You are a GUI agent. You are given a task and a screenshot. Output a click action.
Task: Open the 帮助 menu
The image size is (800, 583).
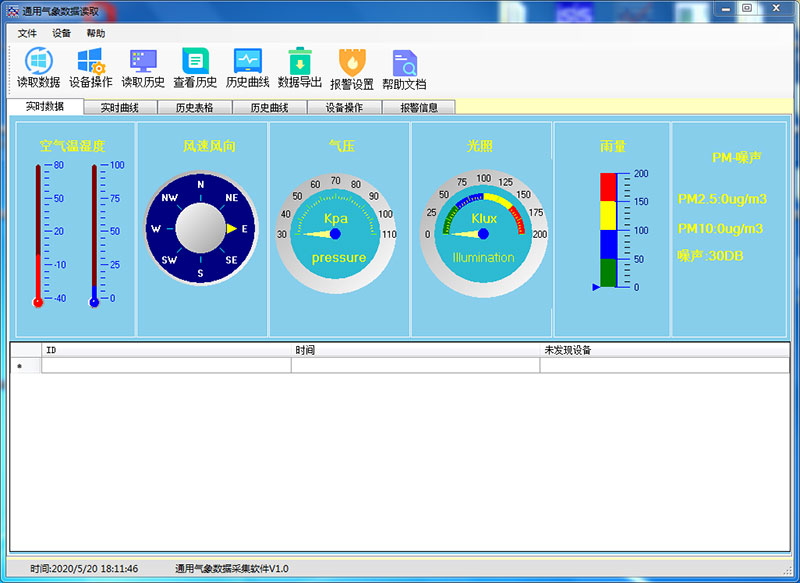point(95,33)
